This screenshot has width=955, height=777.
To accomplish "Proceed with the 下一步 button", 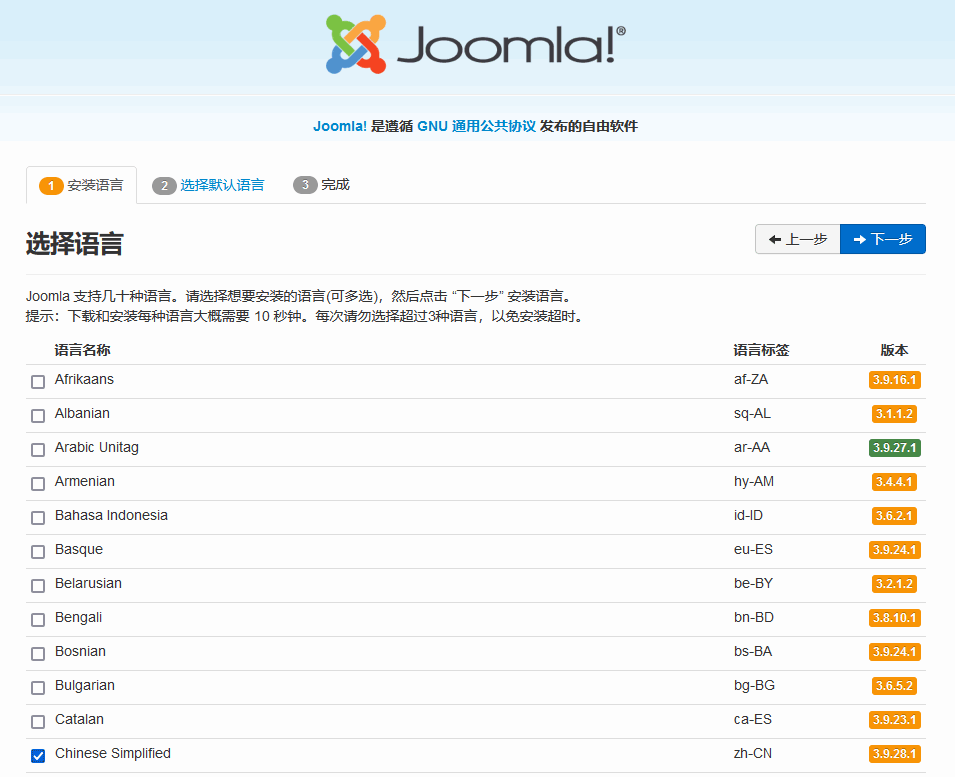I will click(x=883, y=239).
